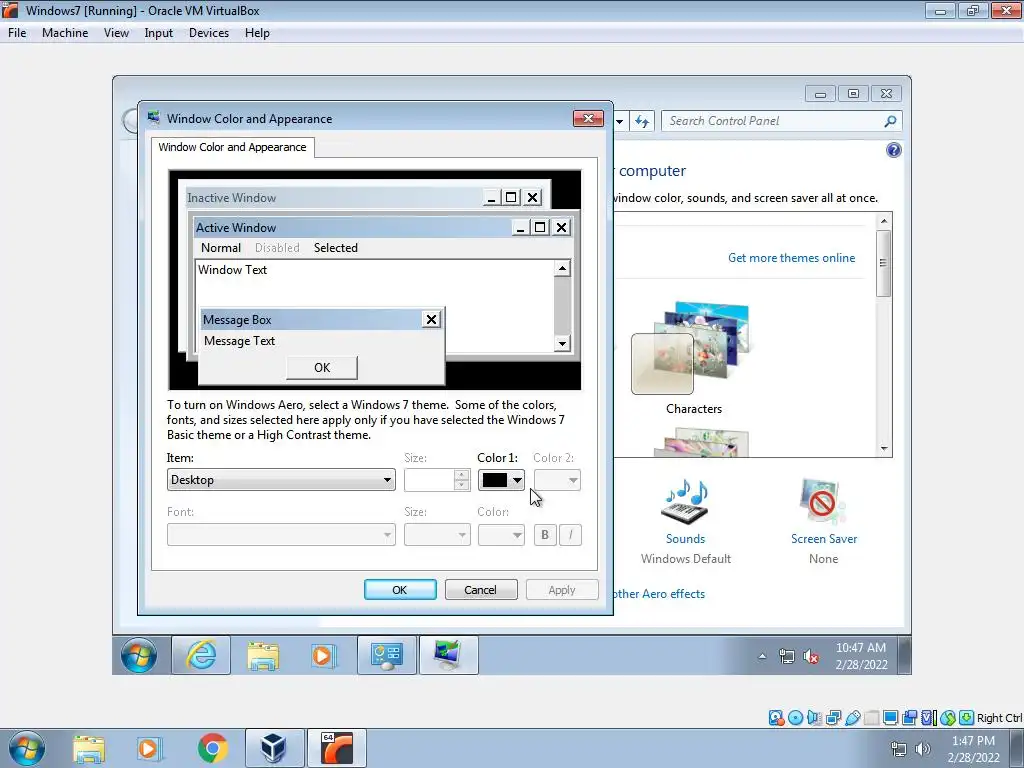Click the VirtualBox cube icon in host taskbar
This screenshot has width=1024, height=768.
click(274, 748)
